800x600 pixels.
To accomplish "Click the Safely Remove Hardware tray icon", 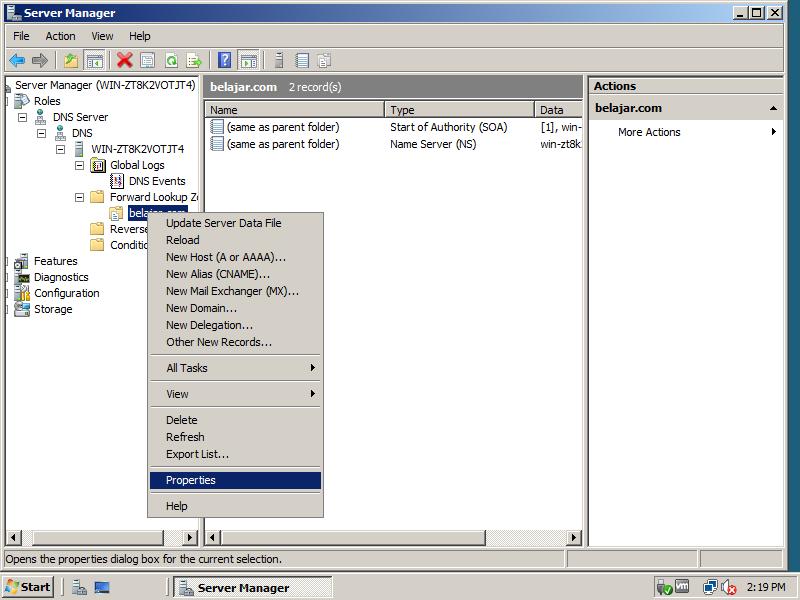I will coord(664,587).
